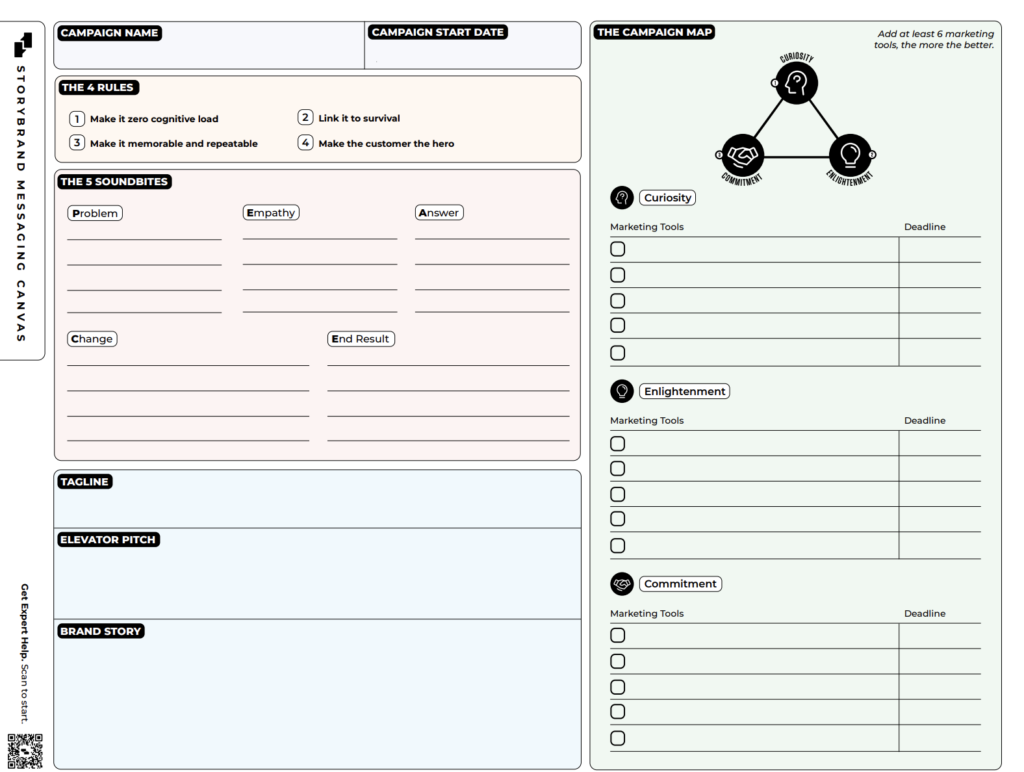The height and width of the screenshot is (772, 1024).
Task: Tick the second Commitment marketing tool checkbox
Action: (x=617, y=661)
